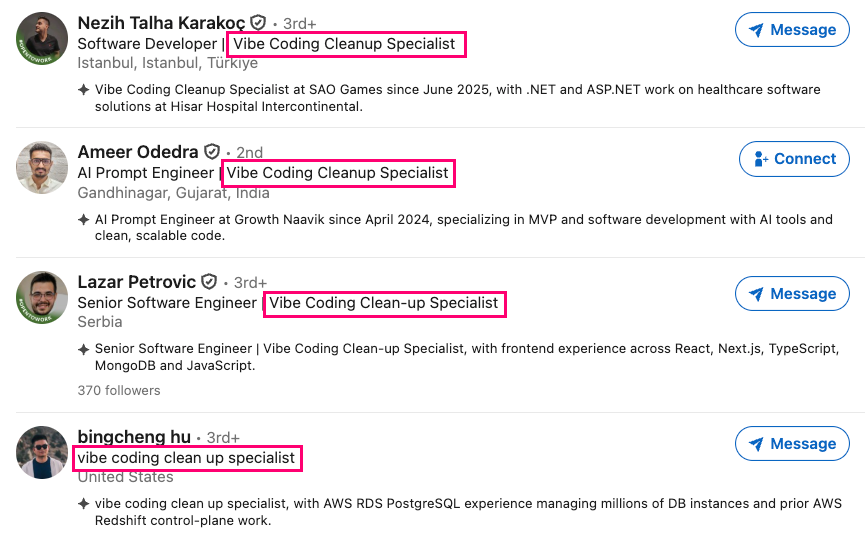Connect with Ameer Odedra
The width and height of the screenshot is (865, 540).
pyautogui.click(x=794, y=159)
